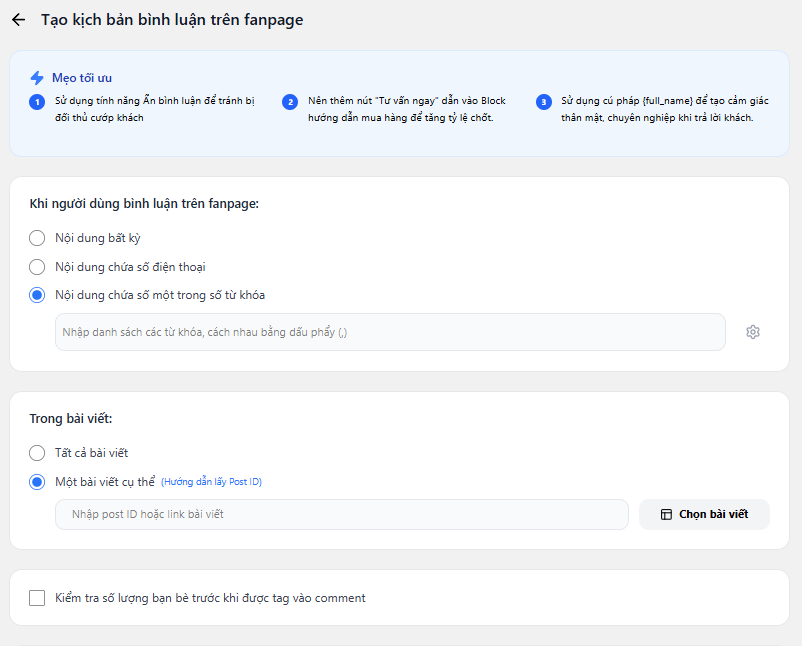Viewport: 802px width, 646px height.
Task: Click the "Tạo kịch bản bình luận trên fanpage" title
Action: [x=172, y=20]
